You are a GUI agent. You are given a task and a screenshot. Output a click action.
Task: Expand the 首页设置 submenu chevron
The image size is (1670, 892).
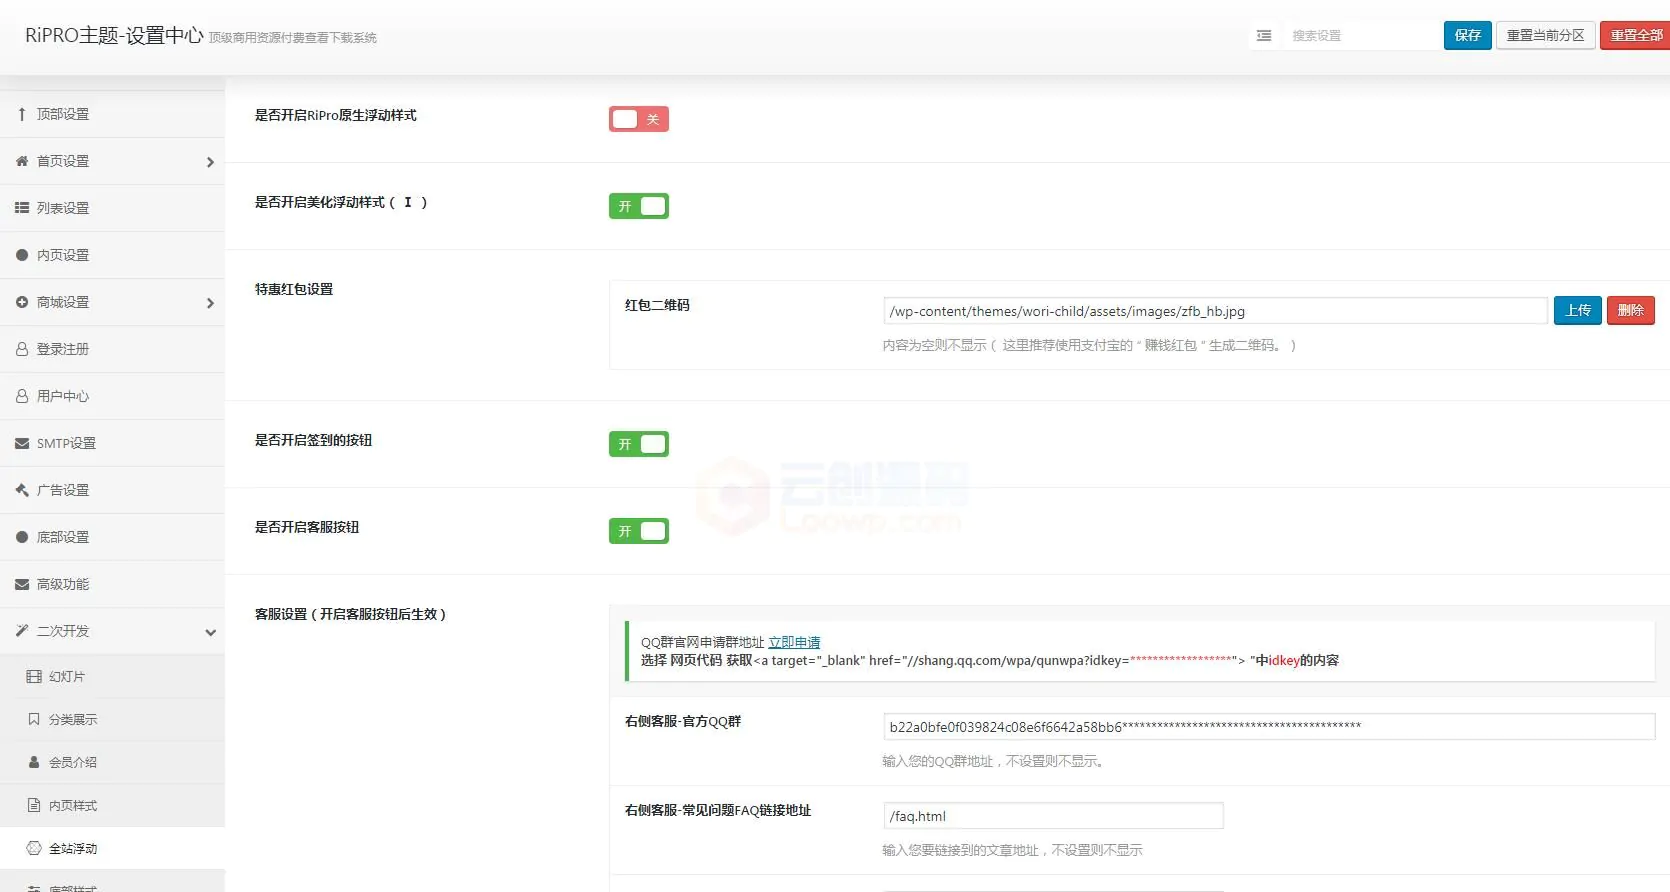210,162
